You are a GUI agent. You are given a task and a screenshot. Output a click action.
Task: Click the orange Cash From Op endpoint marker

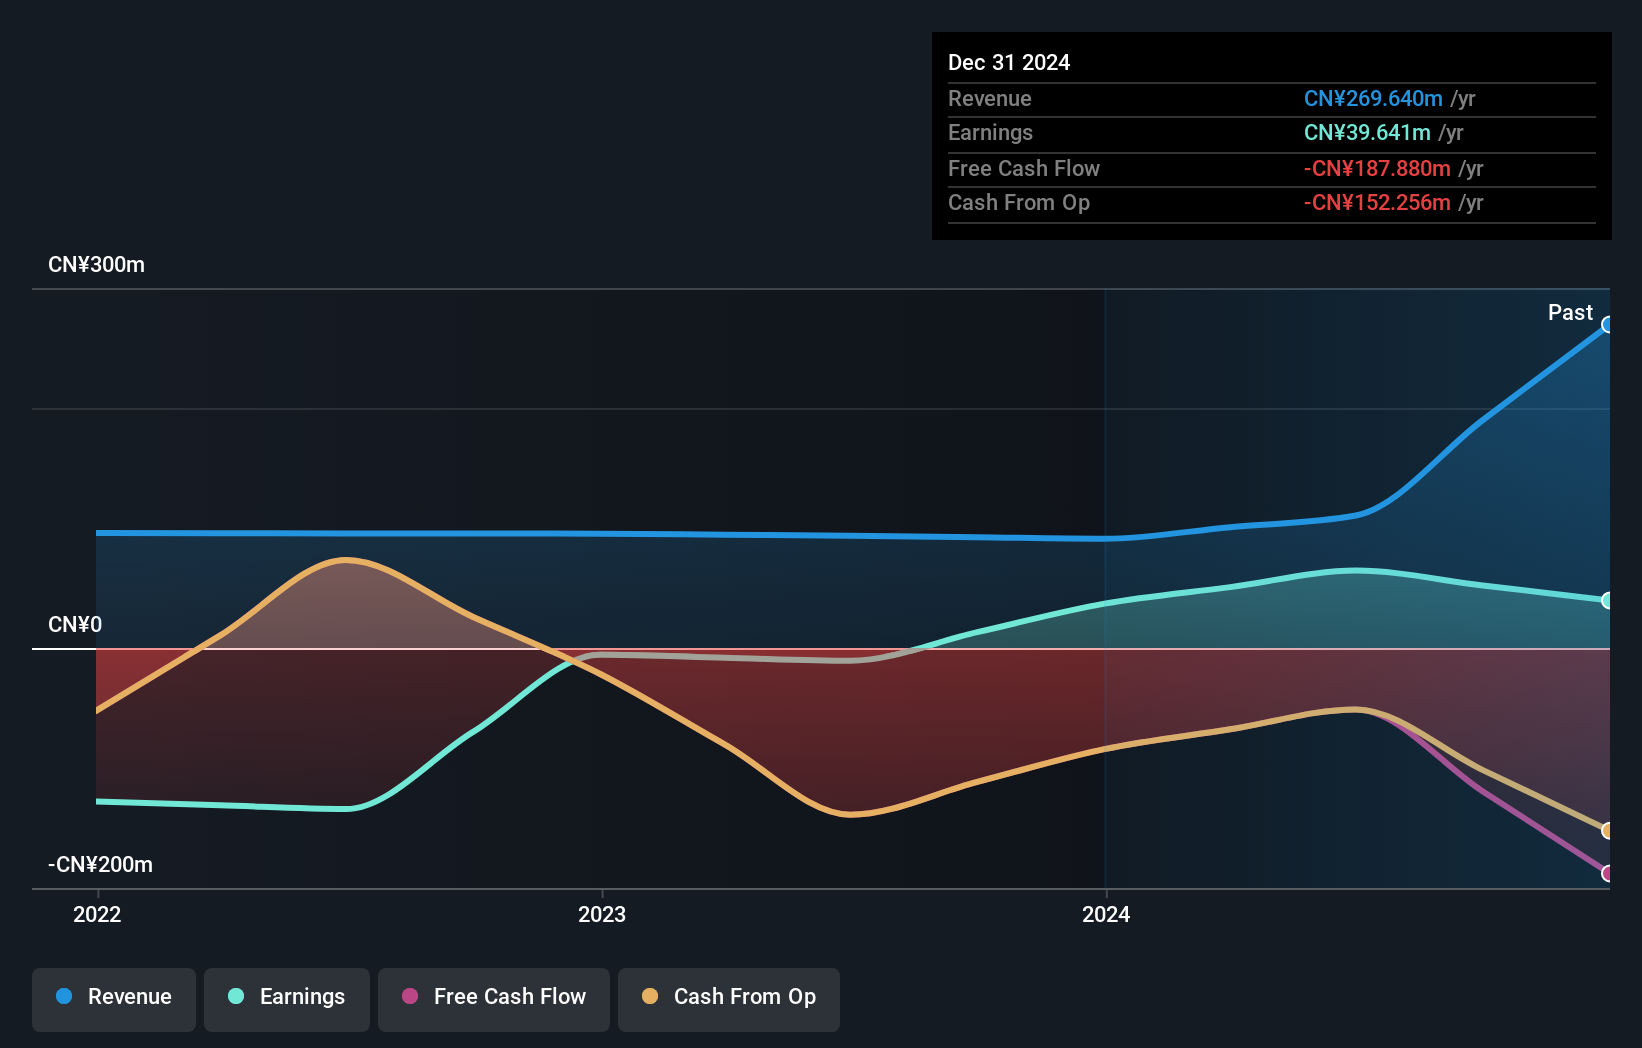click(x=1608, y=831)
